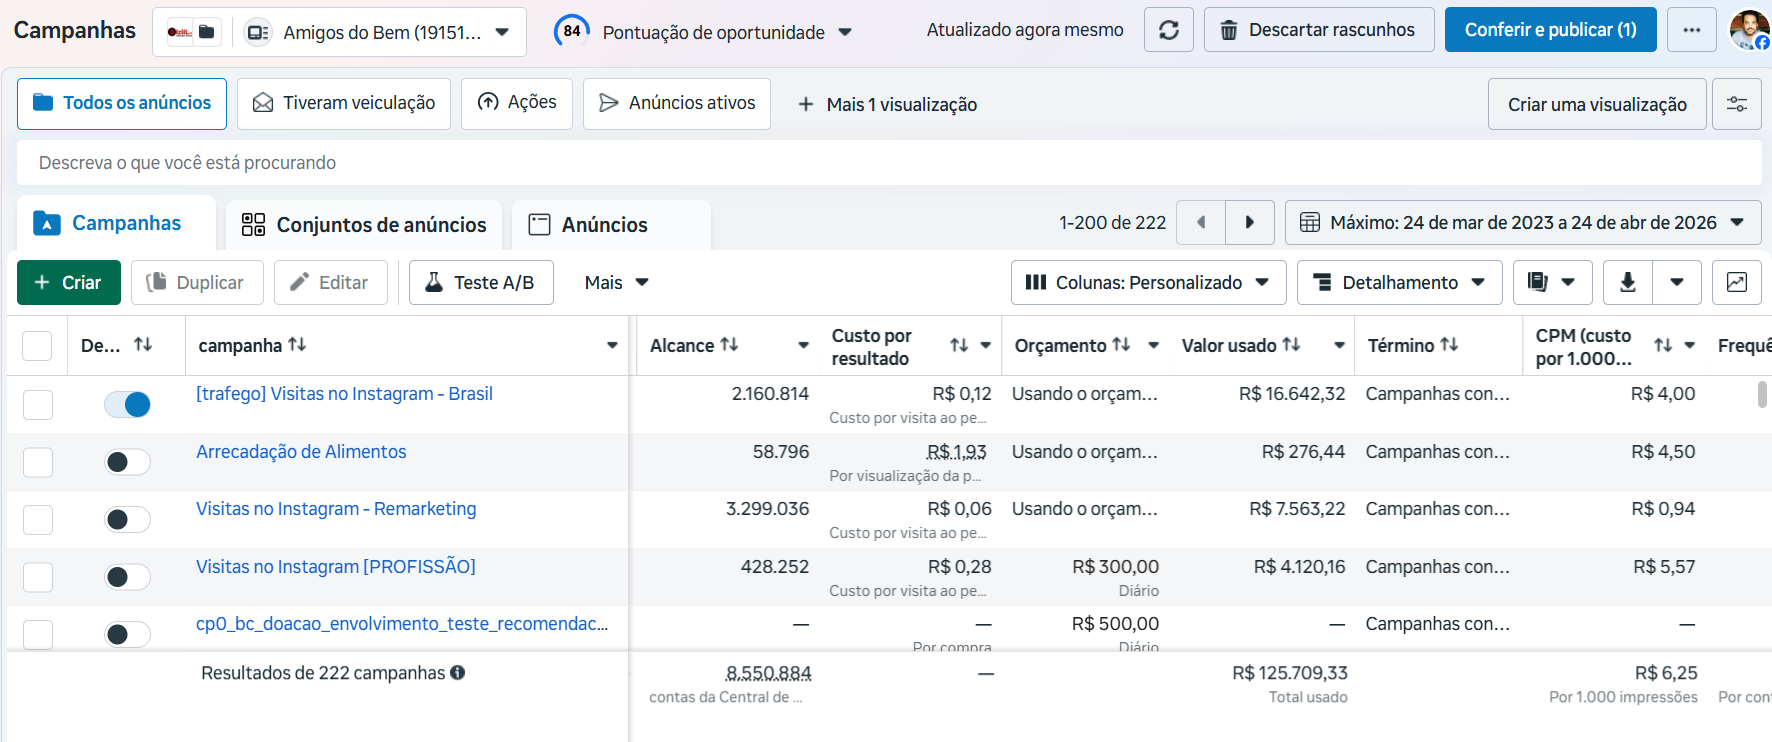Sort by Término column arrows
This screenshot has height=742, width=1772.
pos(1449,345)
